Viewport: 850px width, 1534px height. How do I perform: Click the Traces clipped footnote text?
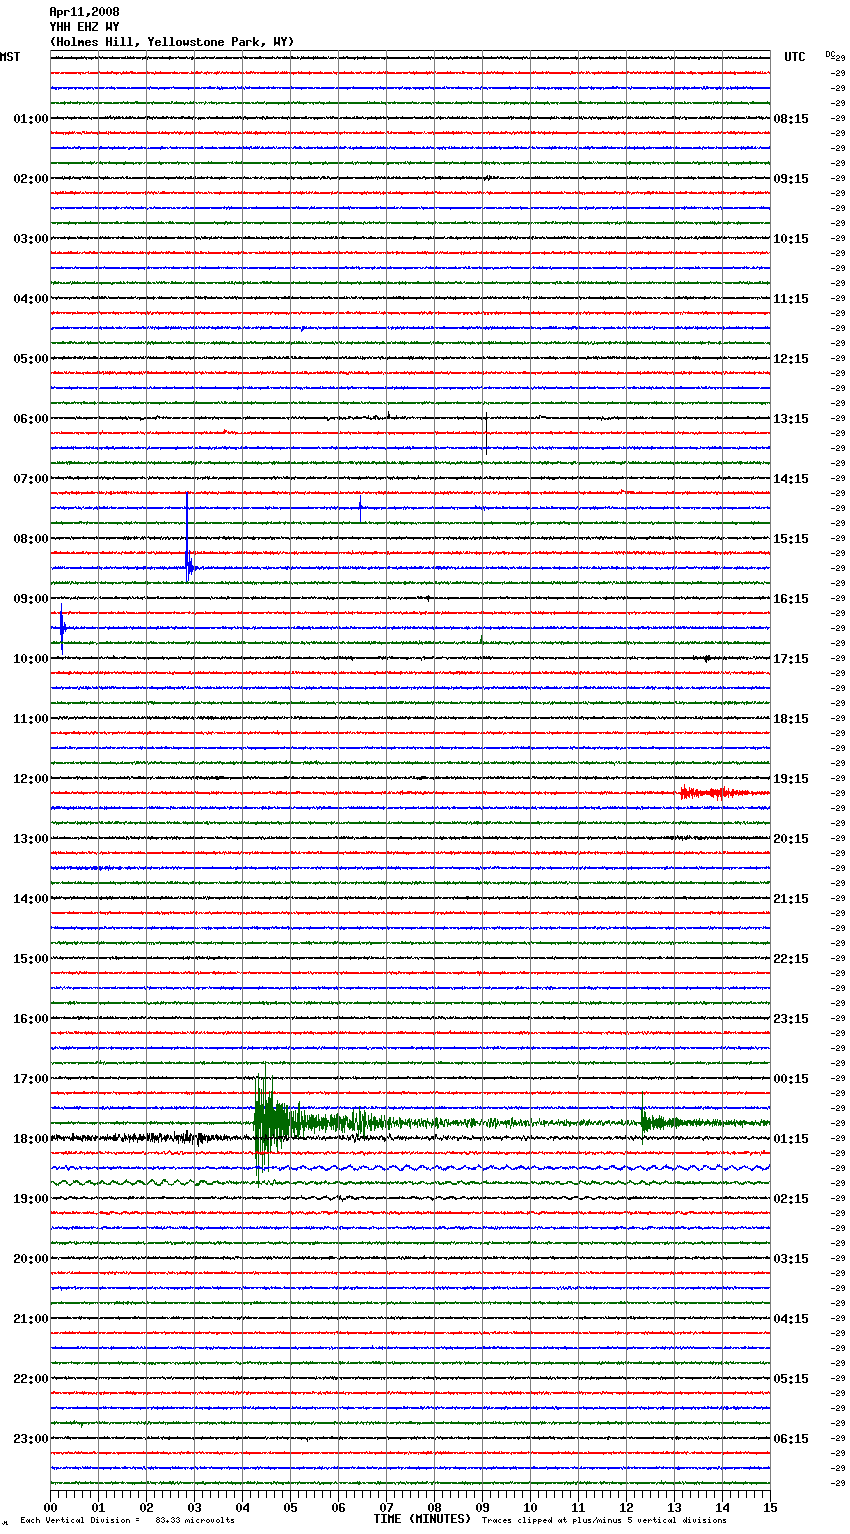tap(604, 1521)
